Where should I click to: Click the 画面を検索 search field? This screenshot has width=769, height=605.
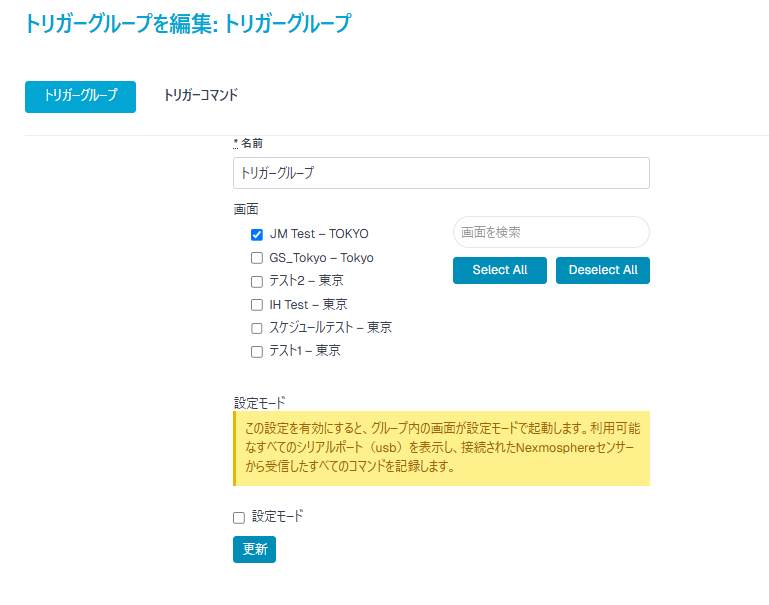[551, 232]
